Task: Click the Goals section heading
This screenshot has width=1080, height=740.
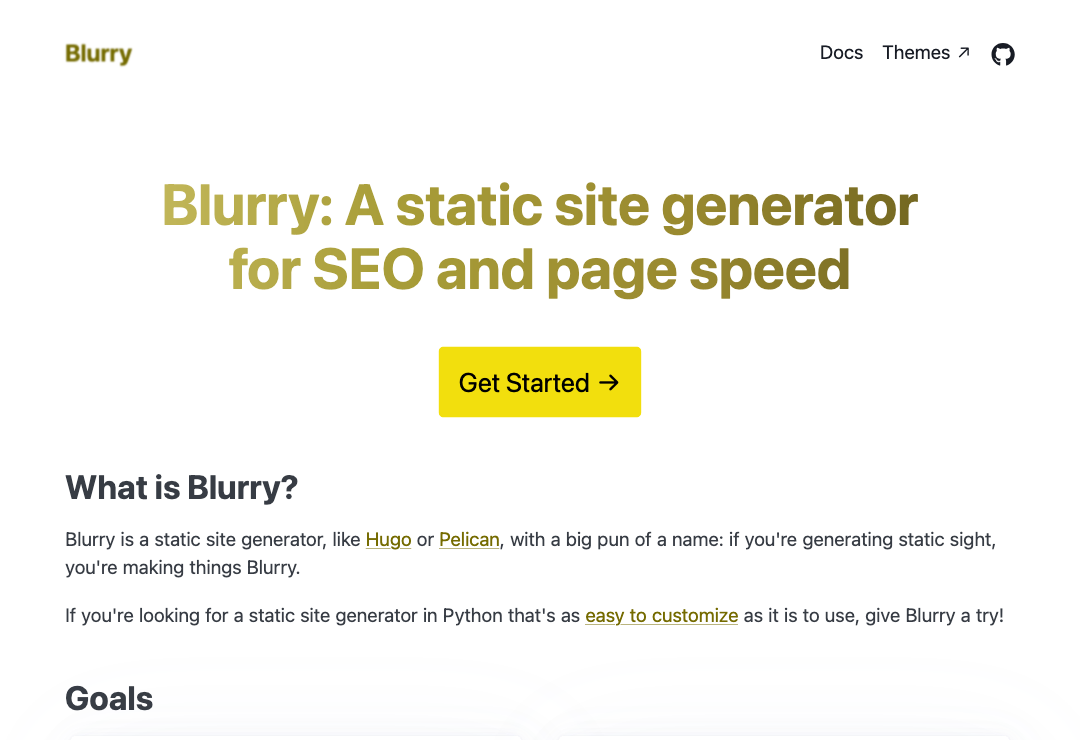Action: (108, 698)
